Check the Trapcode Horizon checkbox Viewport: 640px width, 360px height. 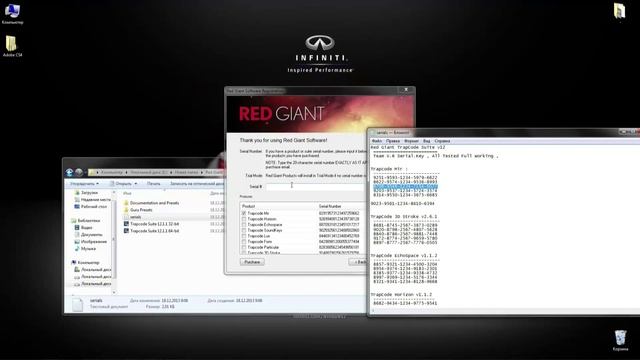click(244, 219)
